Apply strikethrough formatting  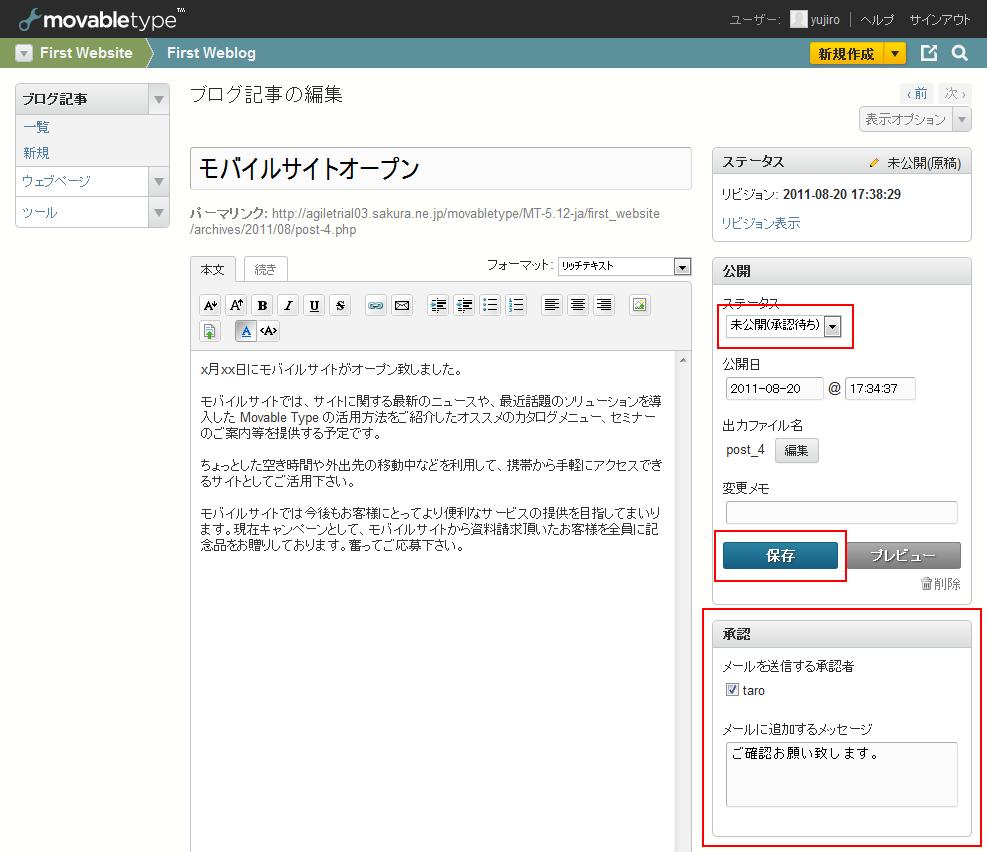point(340,306)
